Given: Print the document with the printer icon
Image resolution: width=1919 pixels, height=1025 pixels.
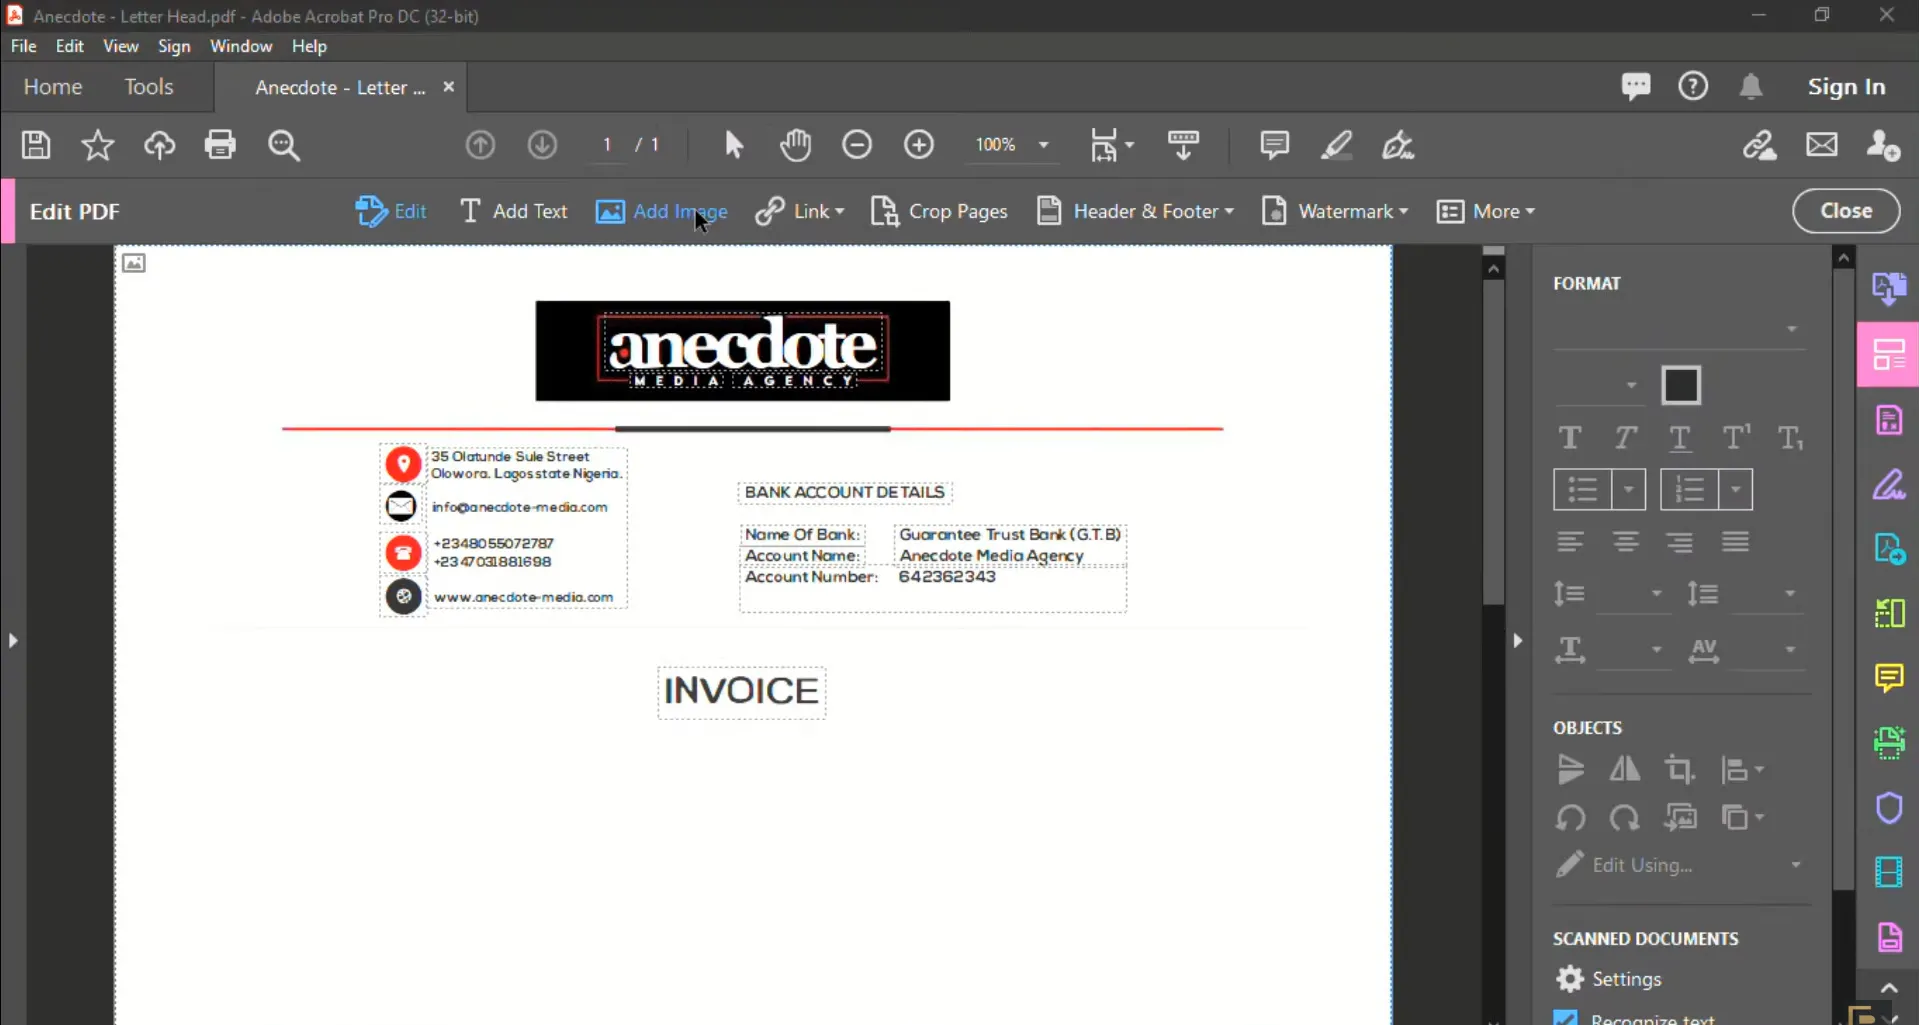Looking at the screenshot, I should (220, 145).
